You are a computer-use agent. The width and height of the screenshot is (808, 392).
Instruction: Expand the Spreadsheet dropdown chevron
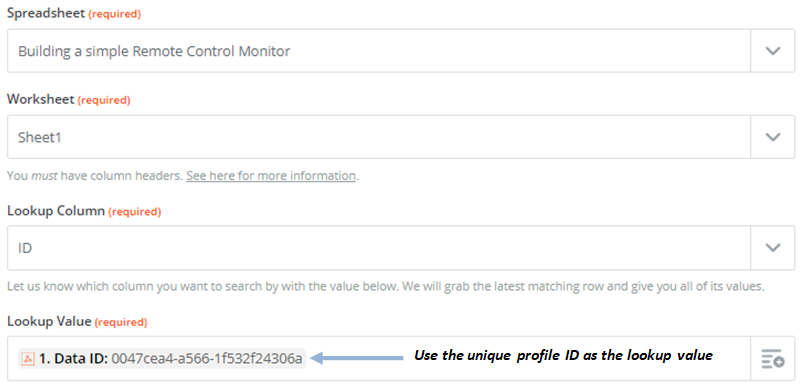[x=772, y=50]
